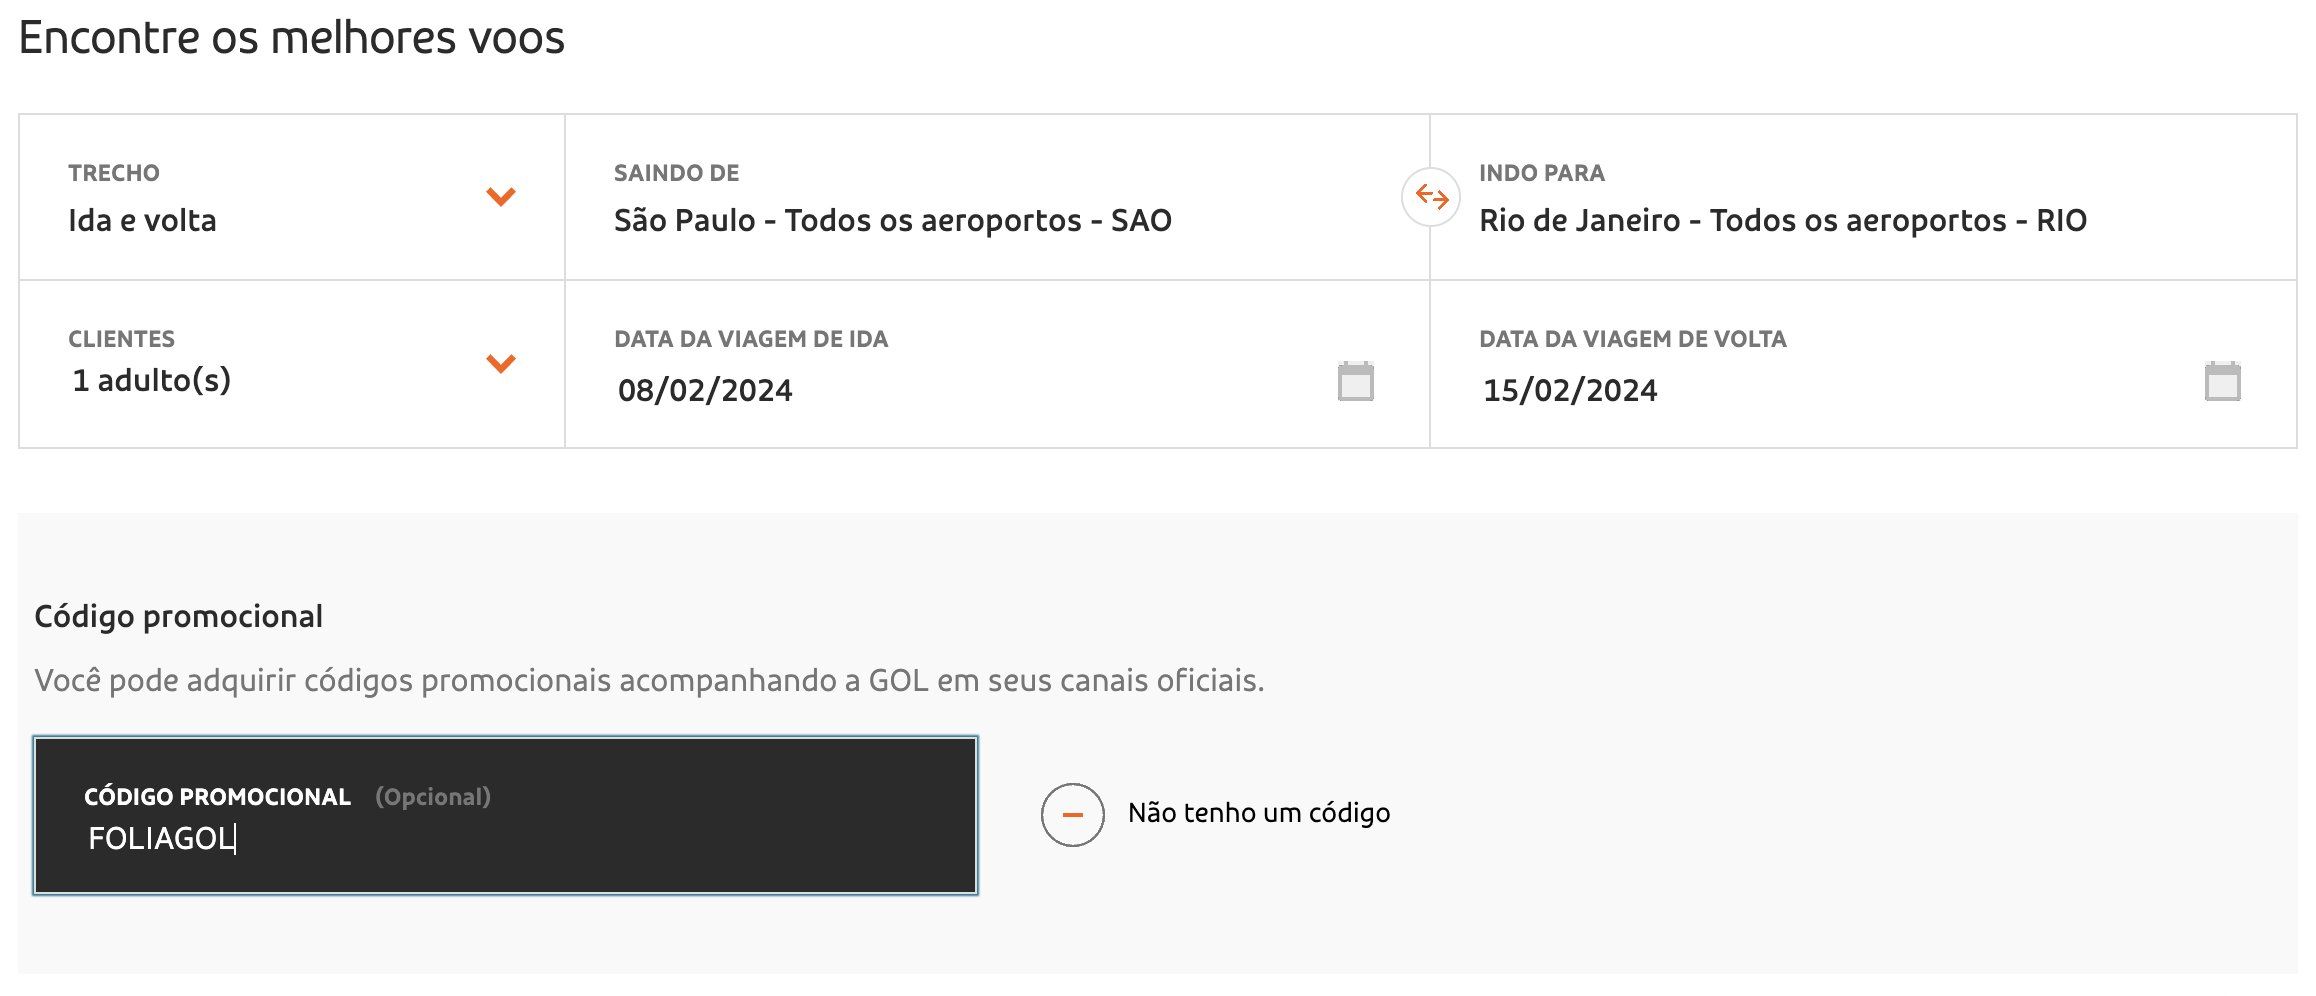The width and height of the screenshot is (2316, 996).
Task: Expand the Trecho dropdown chevron
Action: [501, 196]
